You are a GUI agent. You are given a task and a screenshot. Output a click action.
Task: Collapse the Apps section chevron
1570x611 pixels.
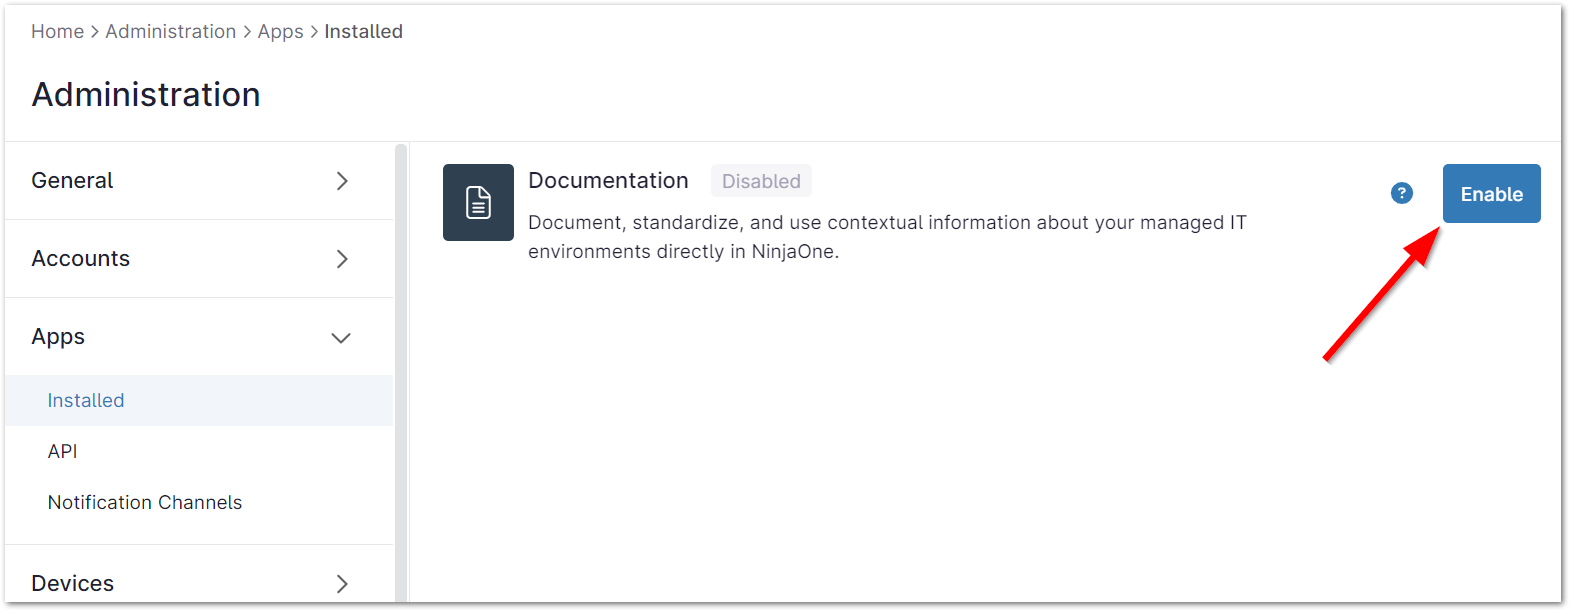coord(341,337)
